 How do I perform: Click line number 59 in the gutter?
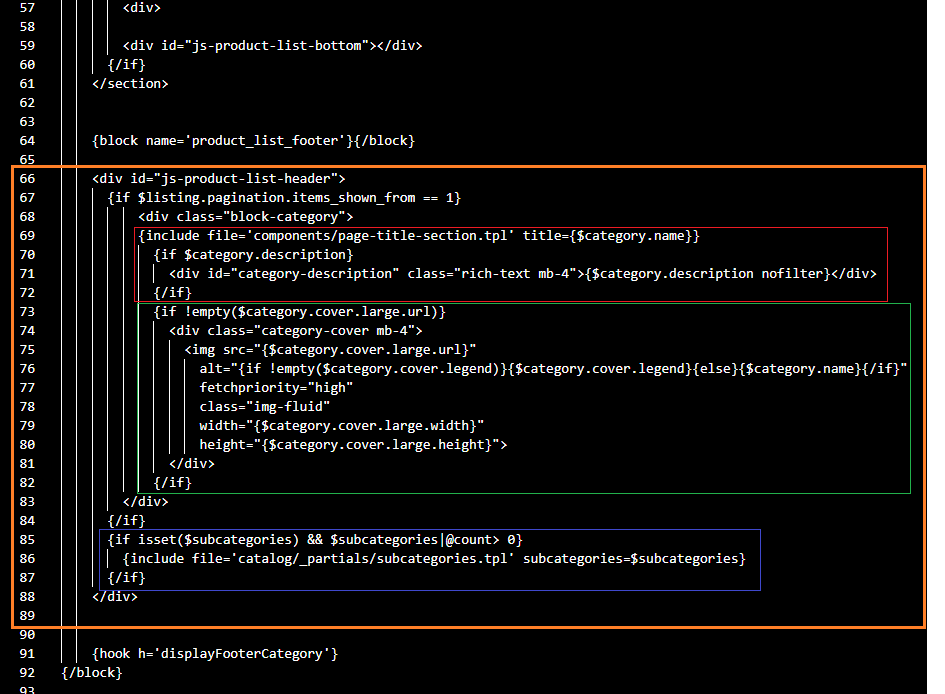click(x=27, y=46)
